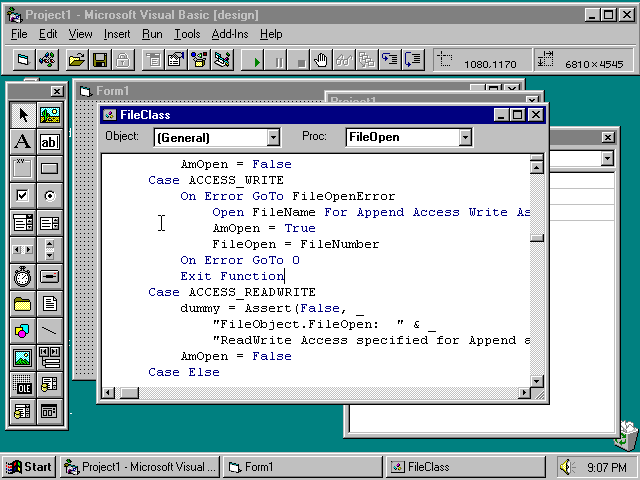Pick the CheckBox control in the toolbox
The image size is (640, 480).
[23, 195]
